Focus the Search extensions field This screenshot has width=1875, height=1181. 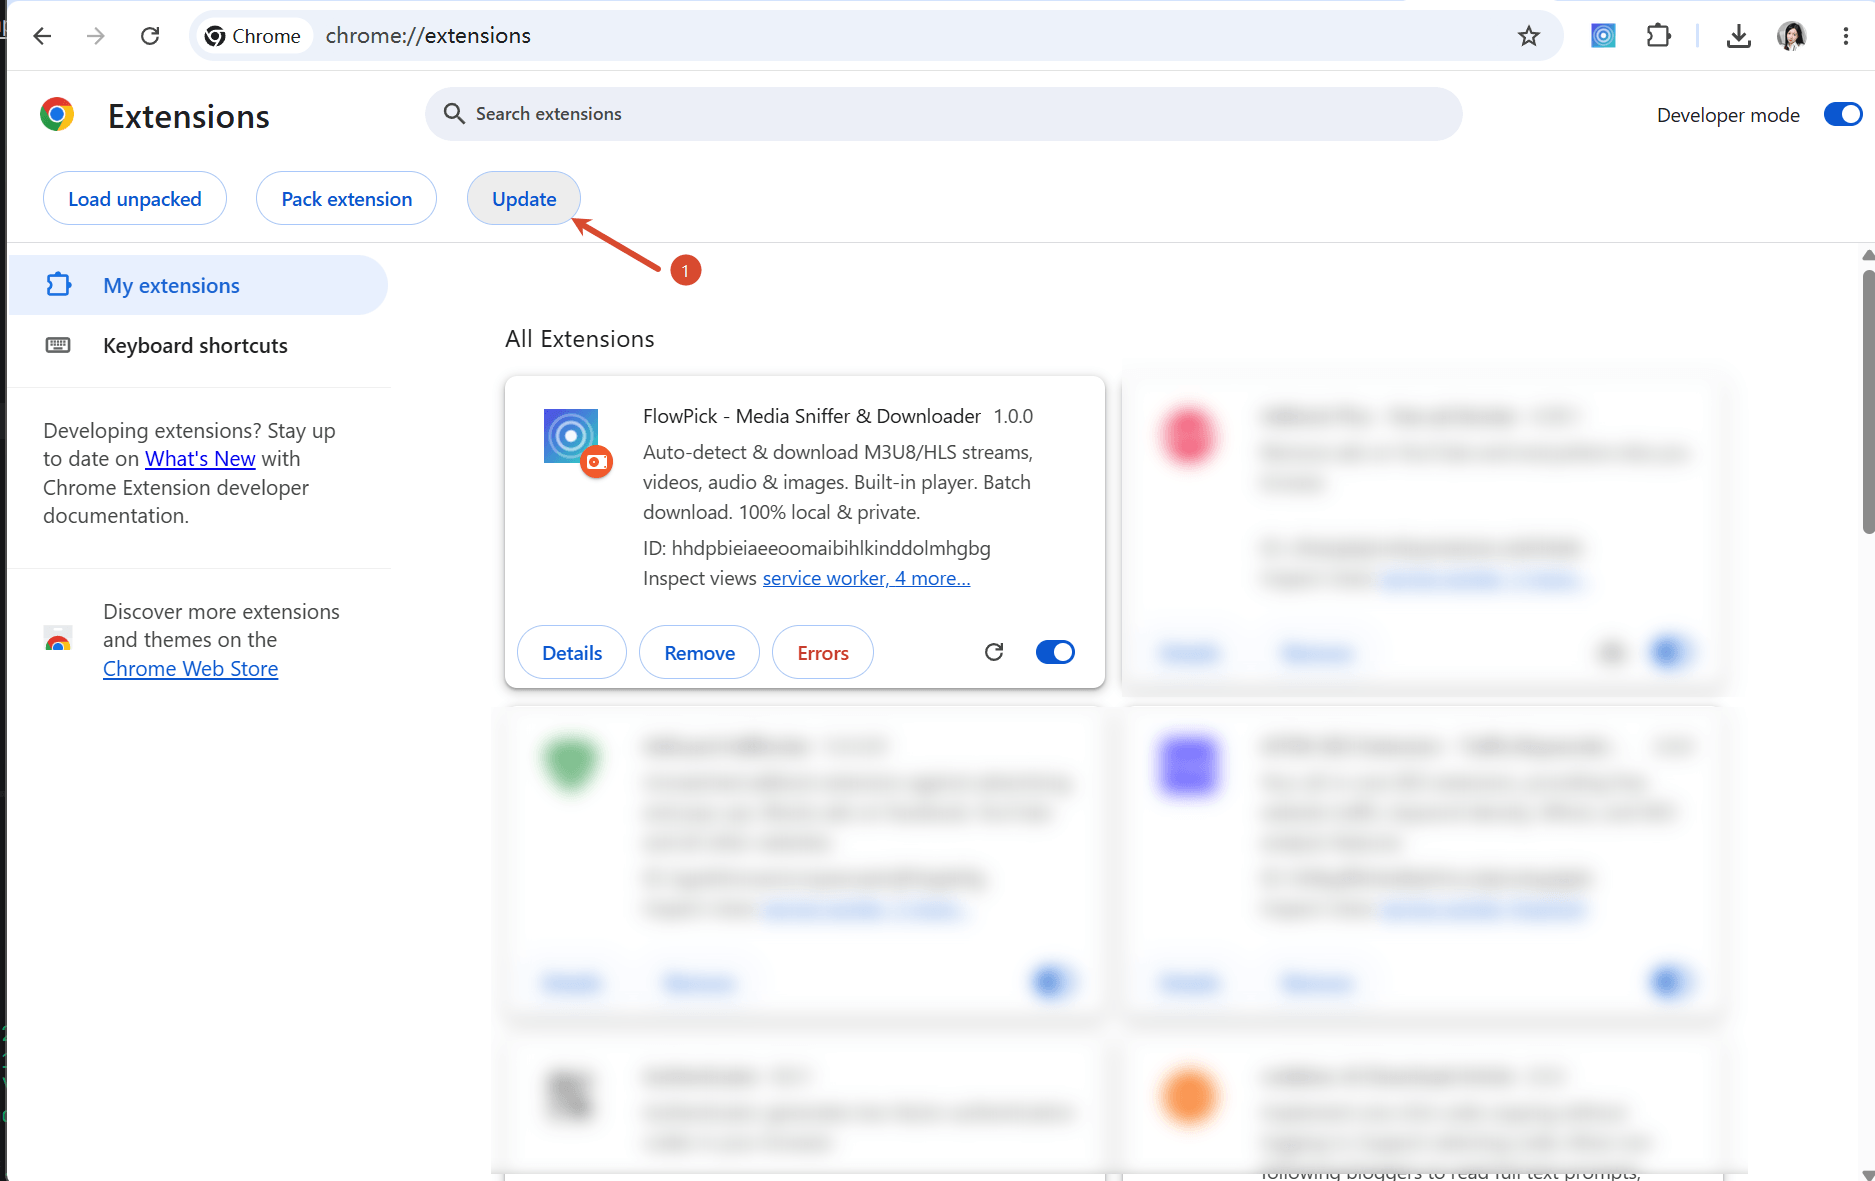(943, 114)
